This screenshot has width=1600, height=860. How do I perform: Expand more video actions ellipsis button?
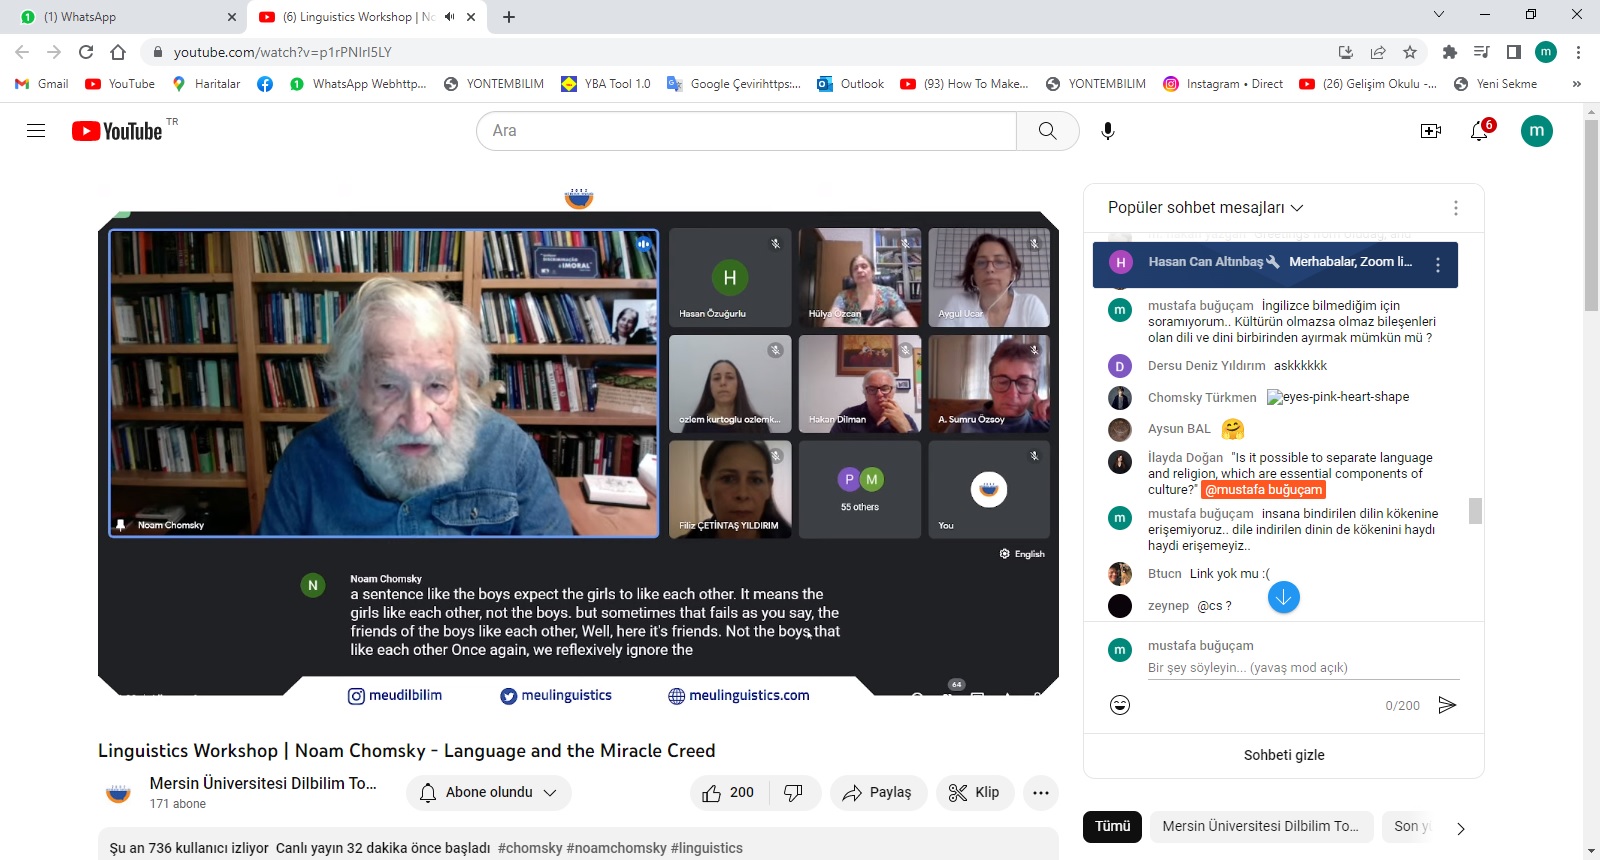[x=1041, y=793]
